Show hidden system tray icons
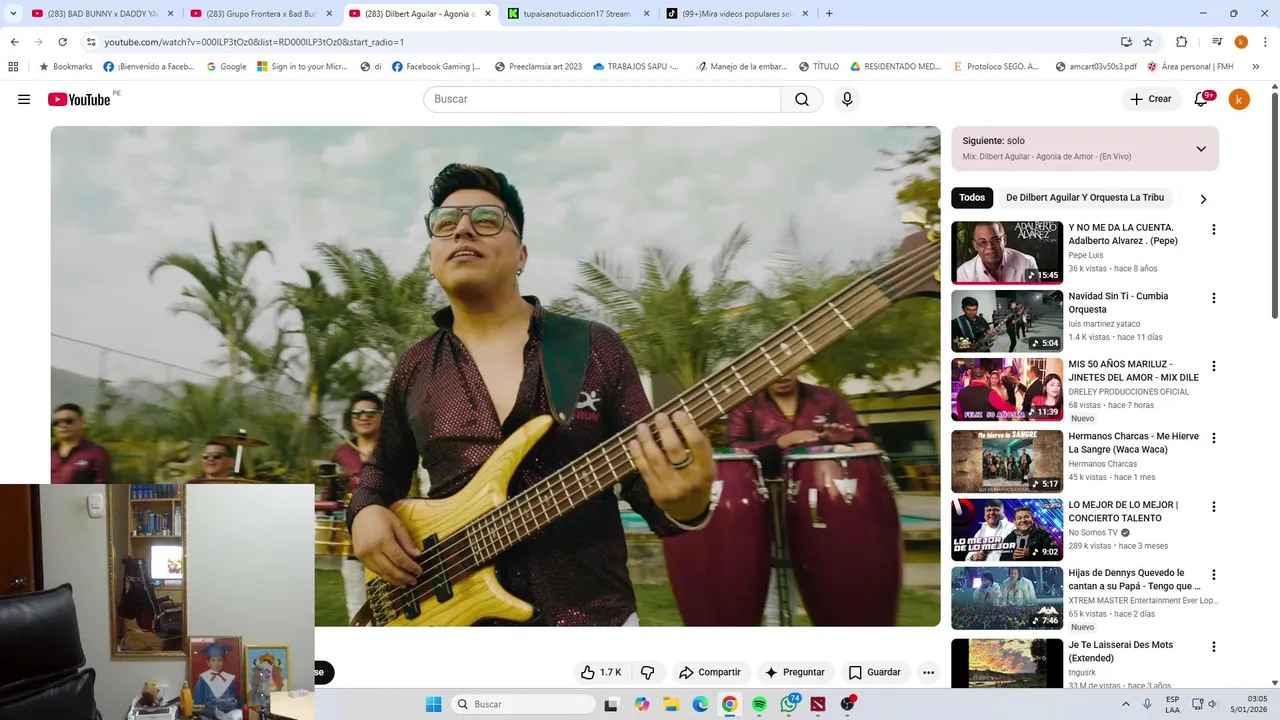 1126,704
